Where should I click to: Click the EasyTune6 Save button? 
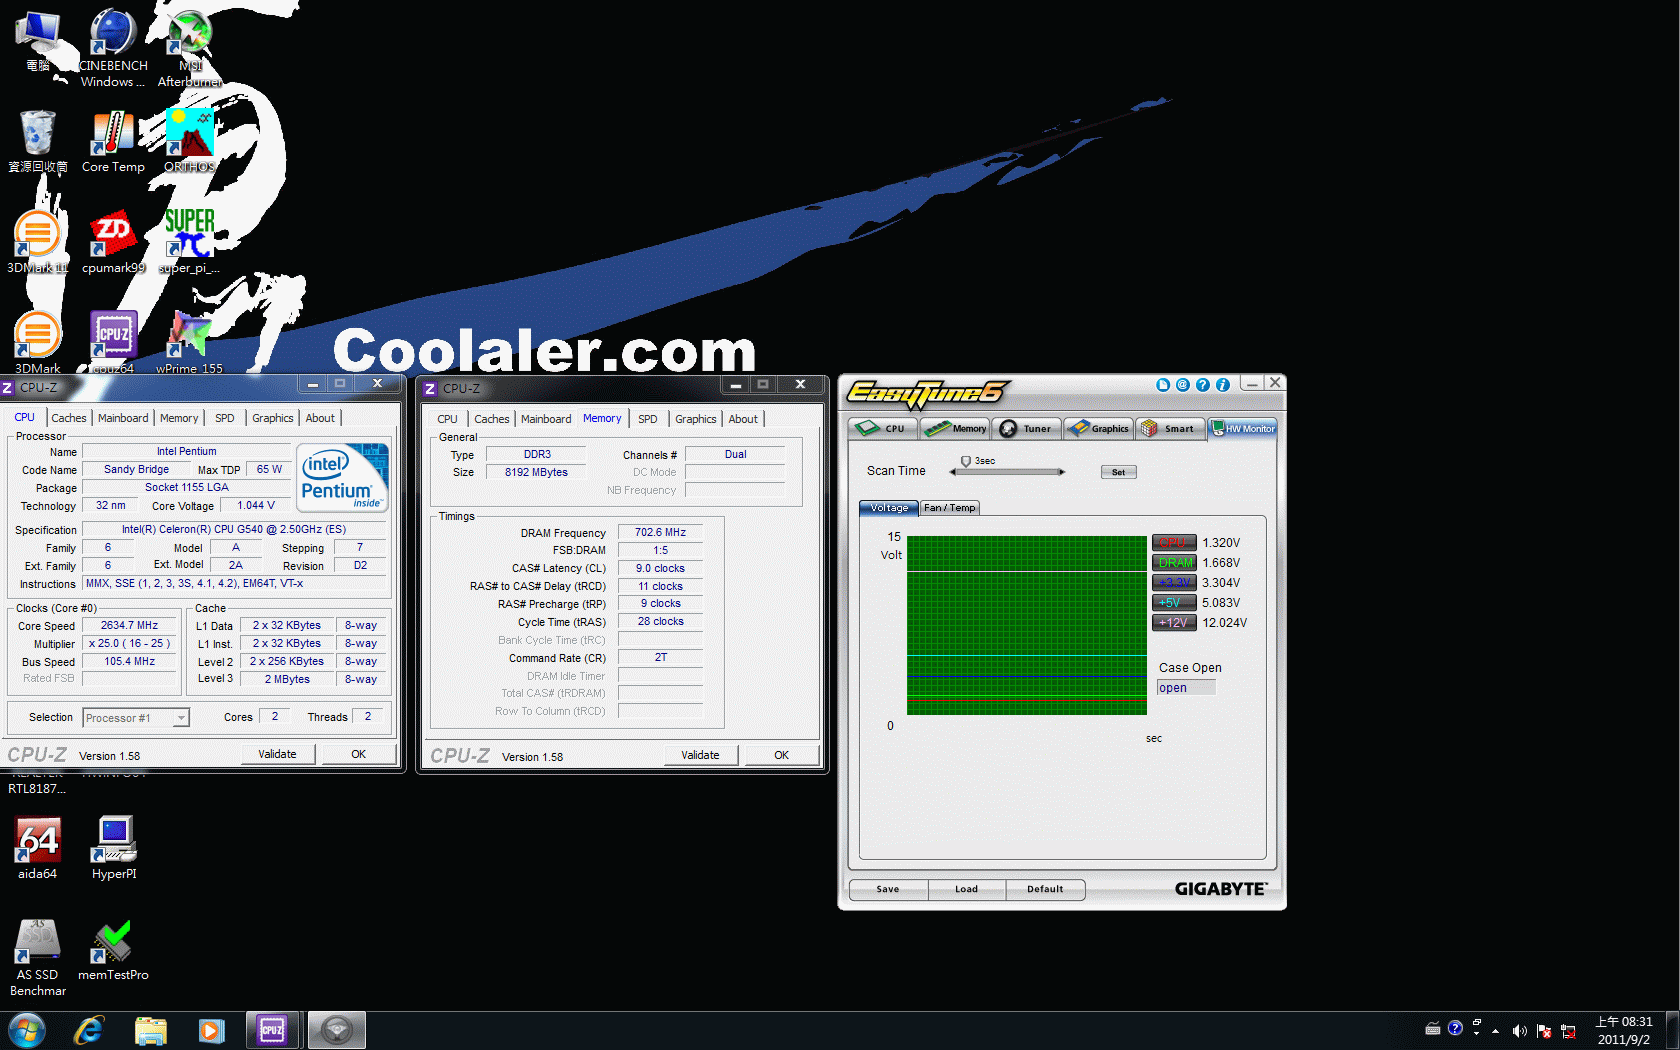coord(888,889)
